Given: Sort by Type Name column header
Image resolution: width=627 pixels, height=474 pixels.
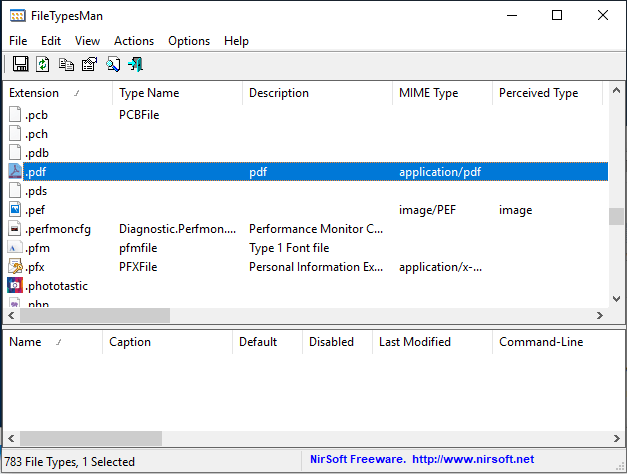Looking at the screenshot, I should coord(178,93).
